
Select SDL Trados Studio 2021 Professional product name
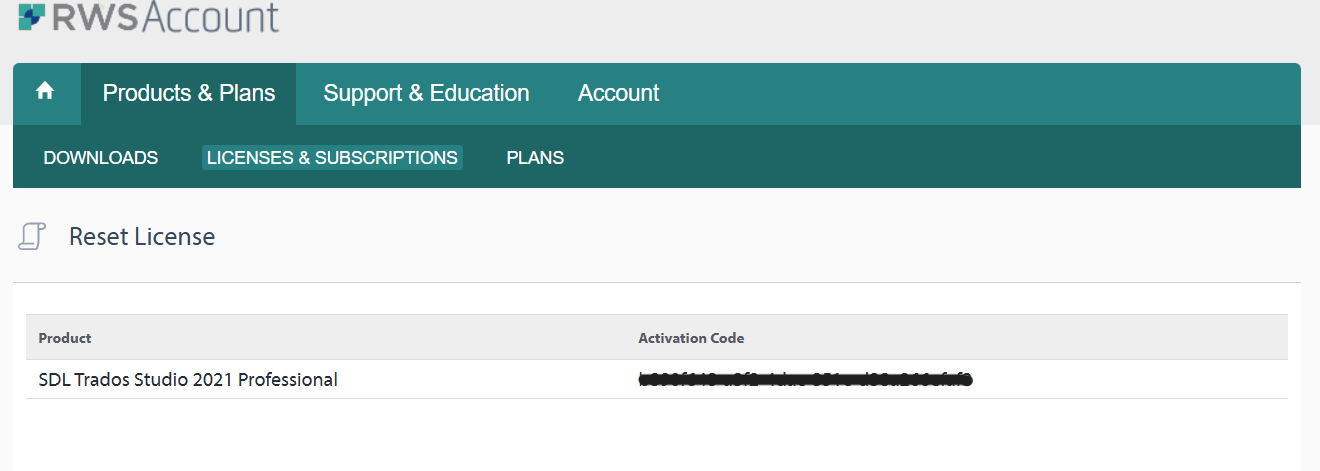[188, 380]
